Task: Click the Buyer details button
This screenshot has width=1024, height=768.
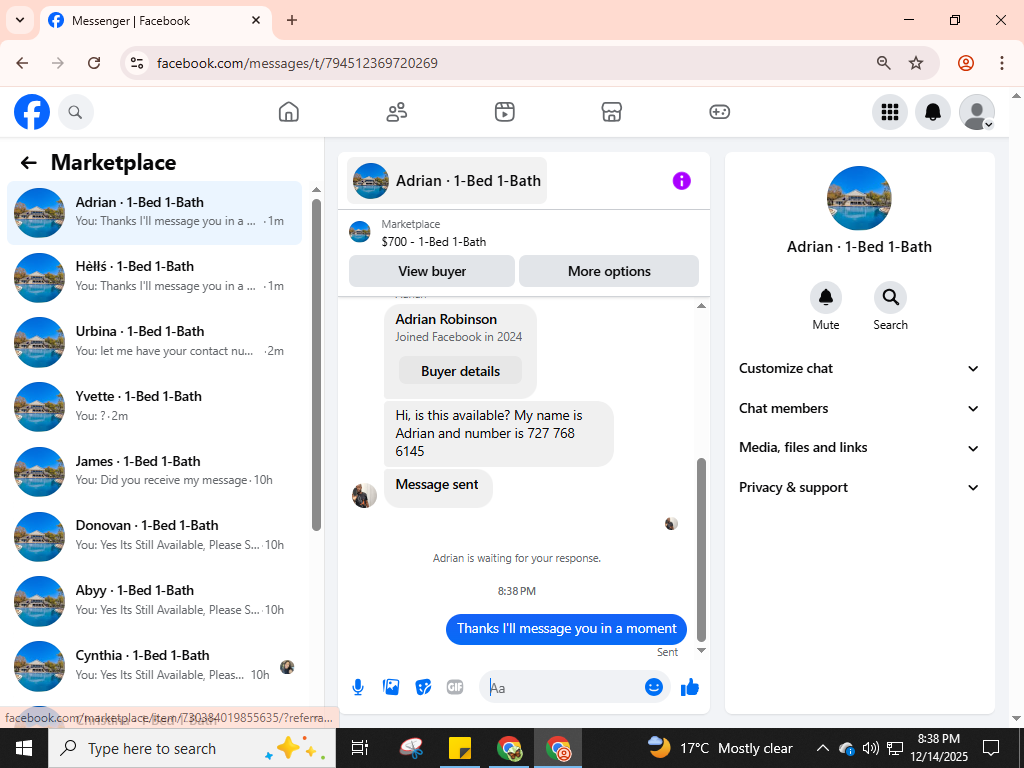Action: coord(460,371)
